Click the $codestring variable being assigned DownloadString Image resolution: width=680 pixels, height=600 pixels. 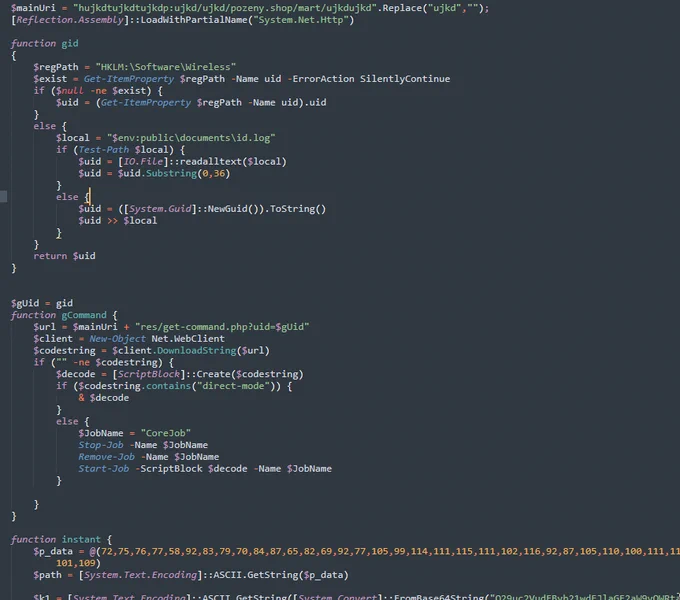pyautogui.click(x=64, y=350)
